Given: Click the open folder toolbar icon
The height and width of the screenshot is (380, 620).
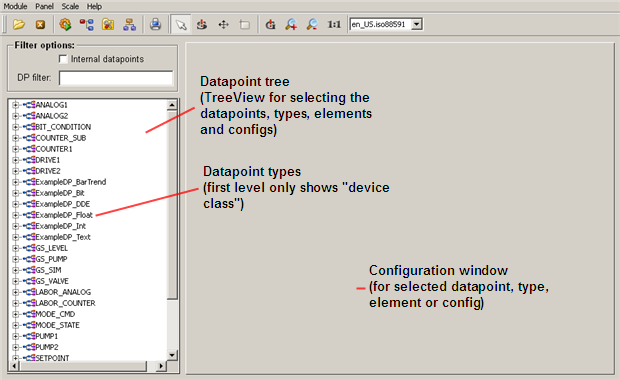Looking at the screenshot, I should click(x=18, y=25).
